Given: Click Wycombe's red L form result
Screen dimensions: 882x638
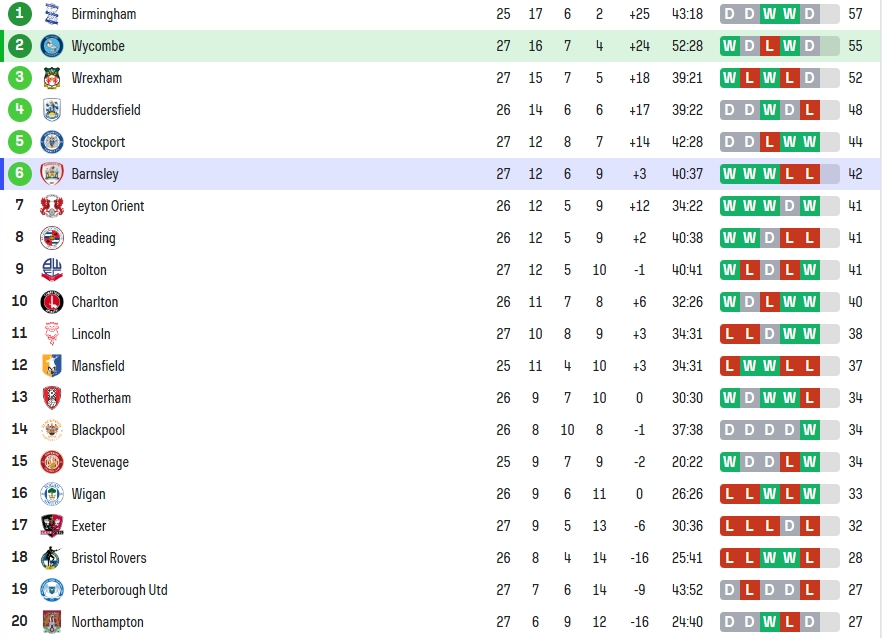Looking at the screenshot, I should [770, 46].
